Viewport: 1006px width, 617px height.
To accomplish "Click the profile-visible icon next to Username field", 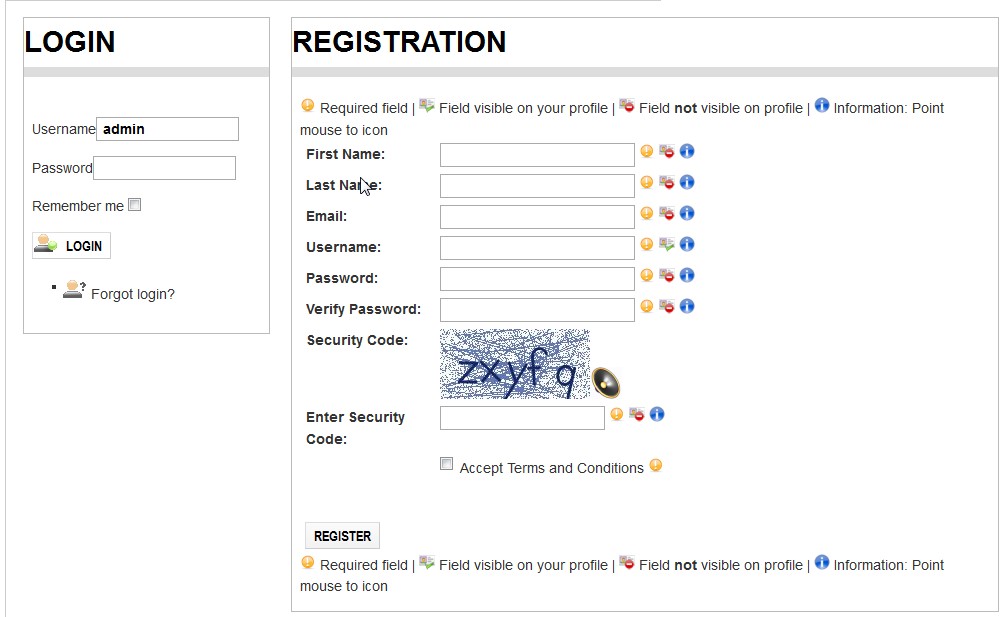I will [667, 244].
